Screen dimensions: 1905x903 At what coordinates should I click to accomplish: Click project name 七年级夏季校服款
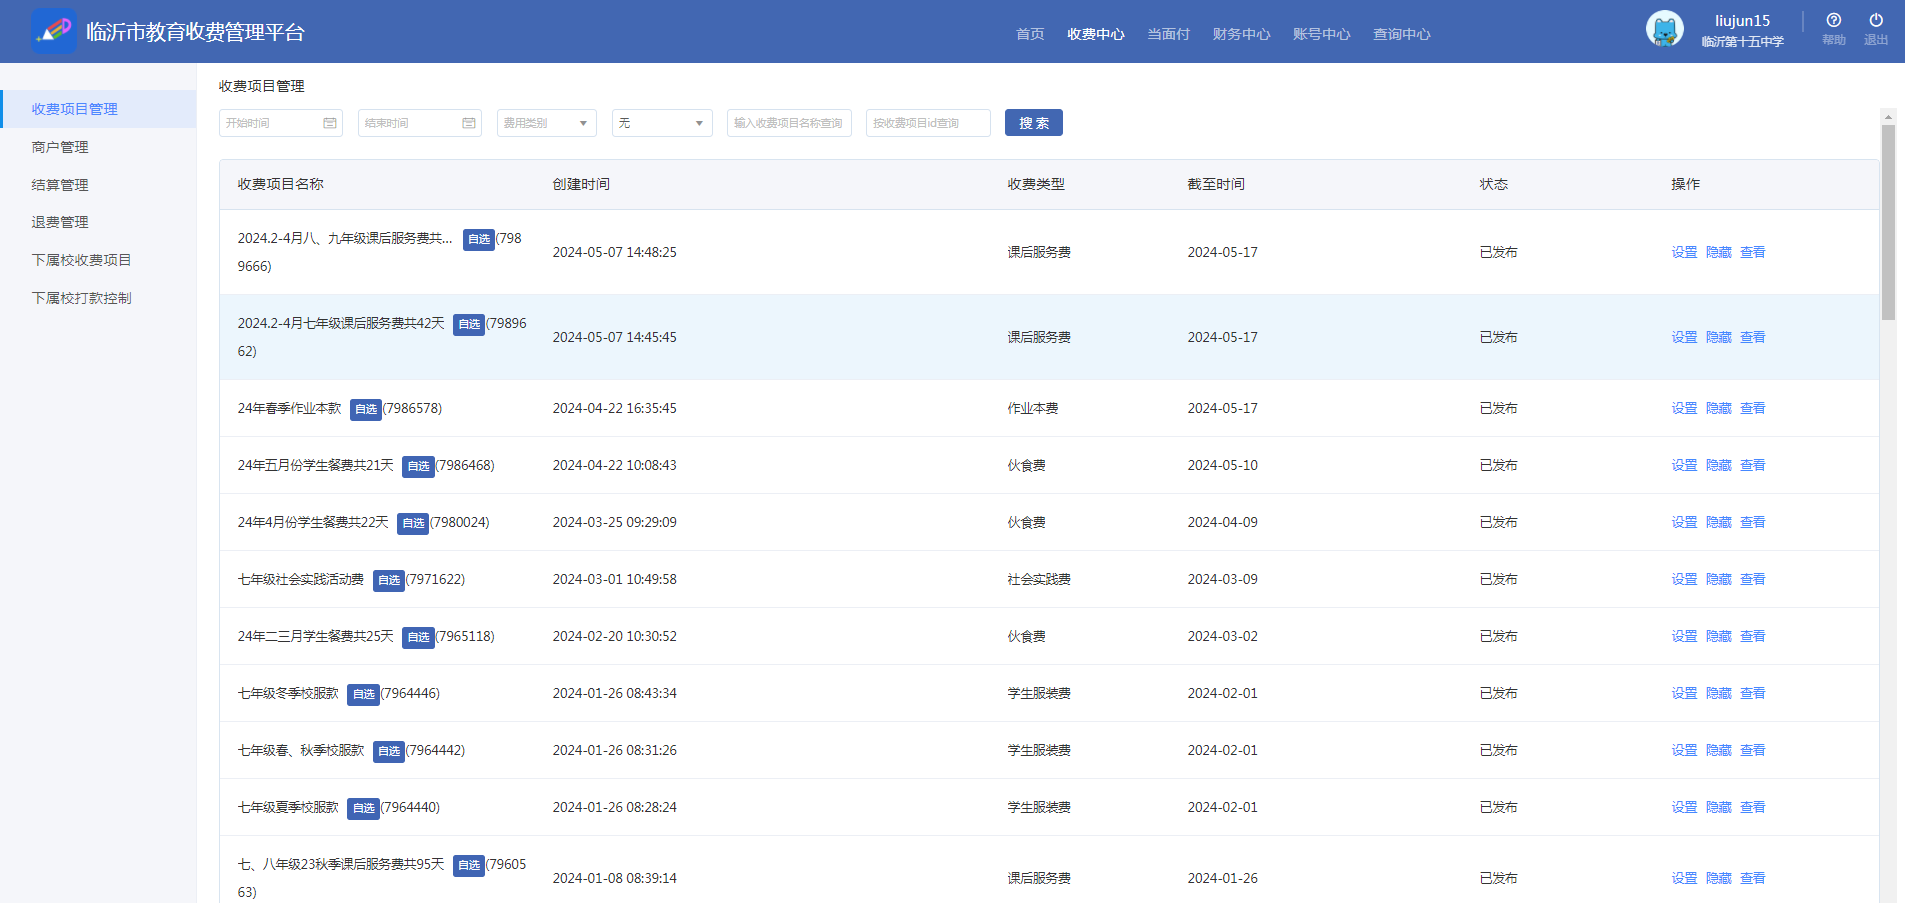tap(288, 807)
